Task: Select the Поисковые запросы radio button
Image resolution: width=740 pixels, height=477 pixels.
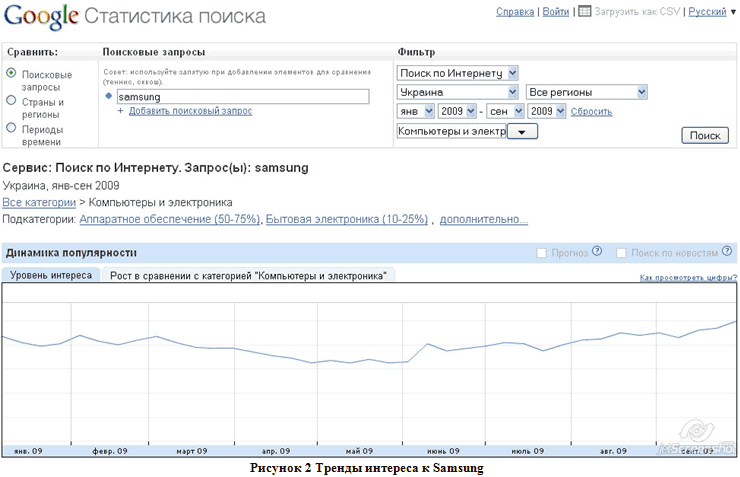Action: [x=11, y=73]
